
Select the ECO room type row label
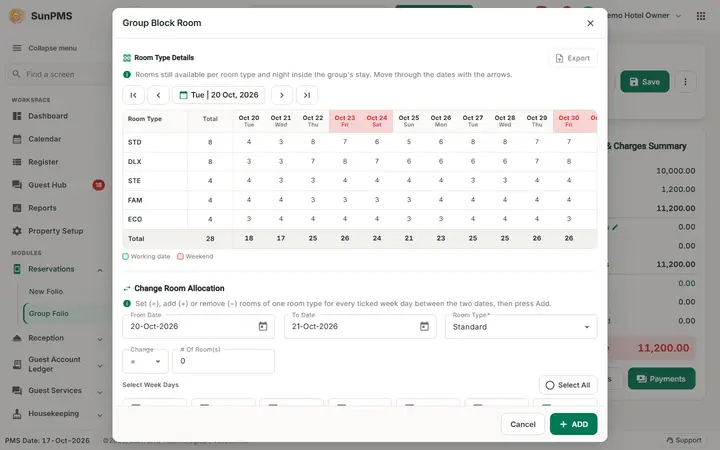(x=135, y=219)
